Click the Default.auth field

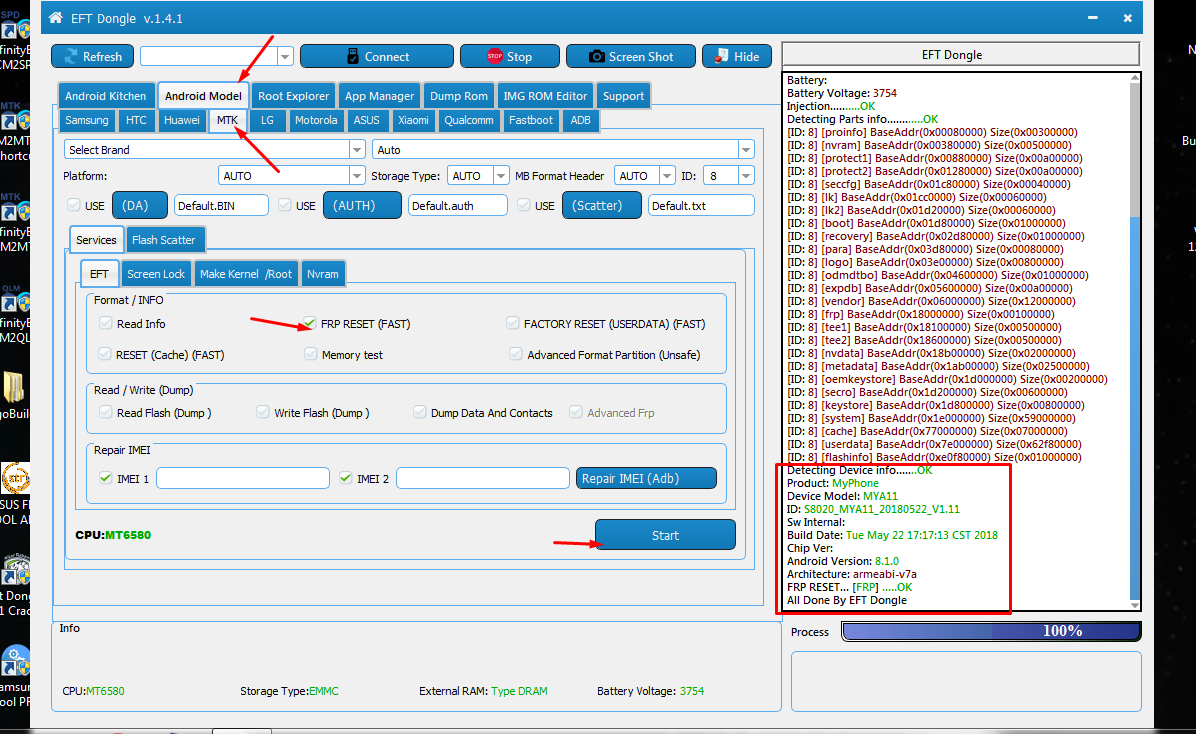click(458, 206)
